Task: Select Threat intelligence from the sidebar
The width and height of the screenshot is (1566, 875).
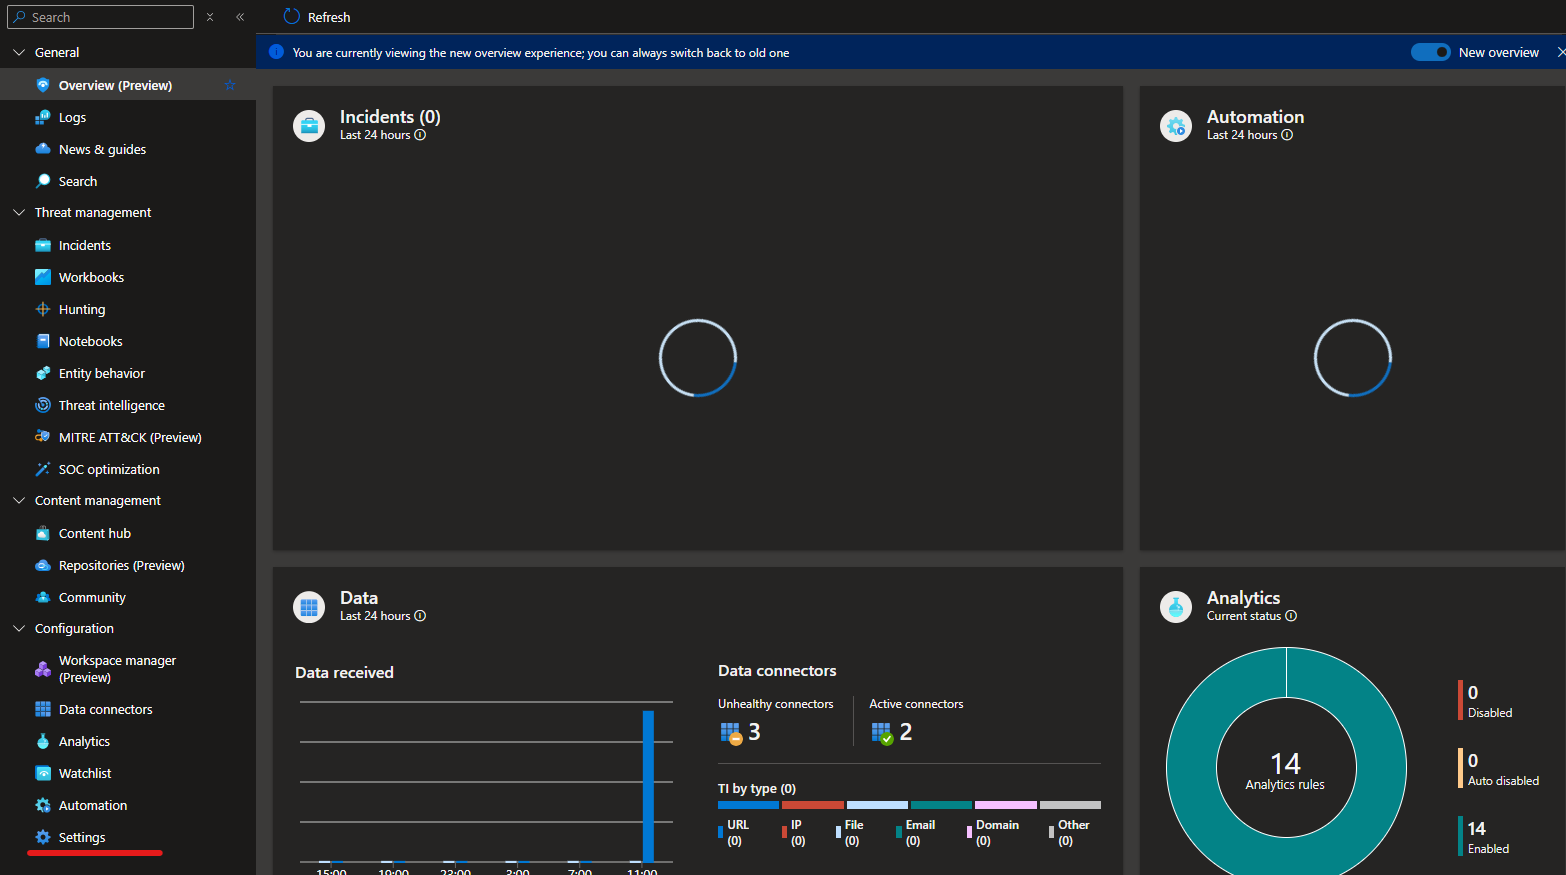Action: click(109, 405)
